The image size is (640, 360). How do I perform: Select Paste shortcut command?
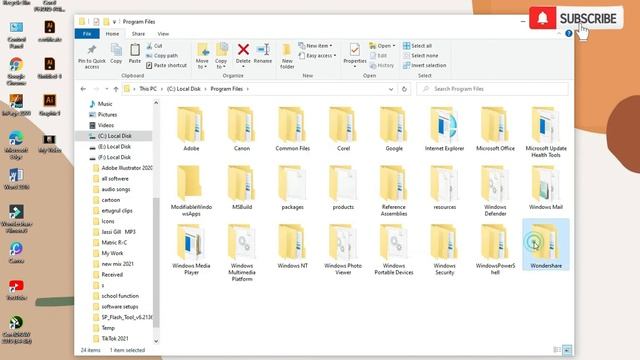[166, 65]
